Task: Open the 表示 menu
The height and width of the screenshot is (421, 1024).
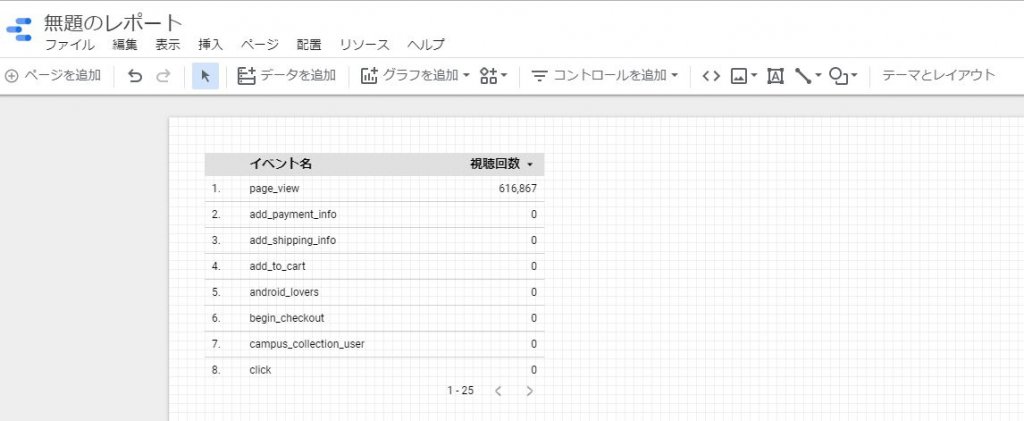Action: 168,45
